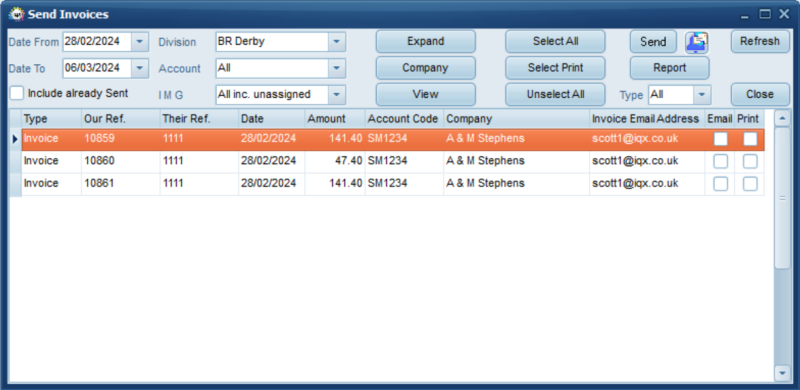800x390 pixels.
Task: Click the Send Invoices app icon in title bar
Action: [x=16, y=14]
